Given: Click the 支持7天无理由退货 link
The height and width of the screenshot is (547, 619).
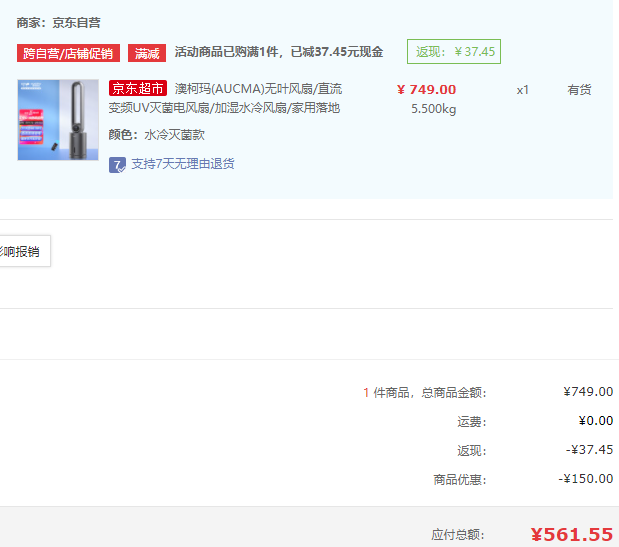Looking at the screenshot, I should [x=183, y=164].
